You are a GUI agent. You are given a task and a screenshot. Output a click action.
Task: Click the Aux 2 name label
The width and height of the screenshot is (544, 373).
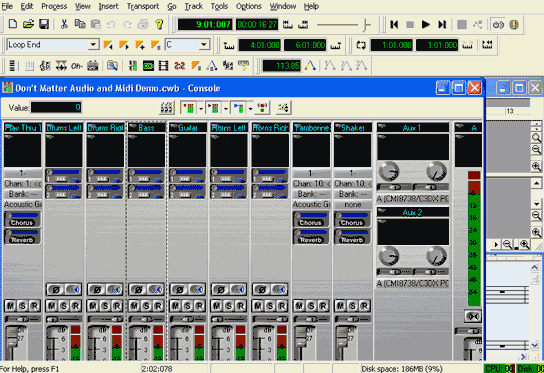pyautogui.click(x=413, y=212)
